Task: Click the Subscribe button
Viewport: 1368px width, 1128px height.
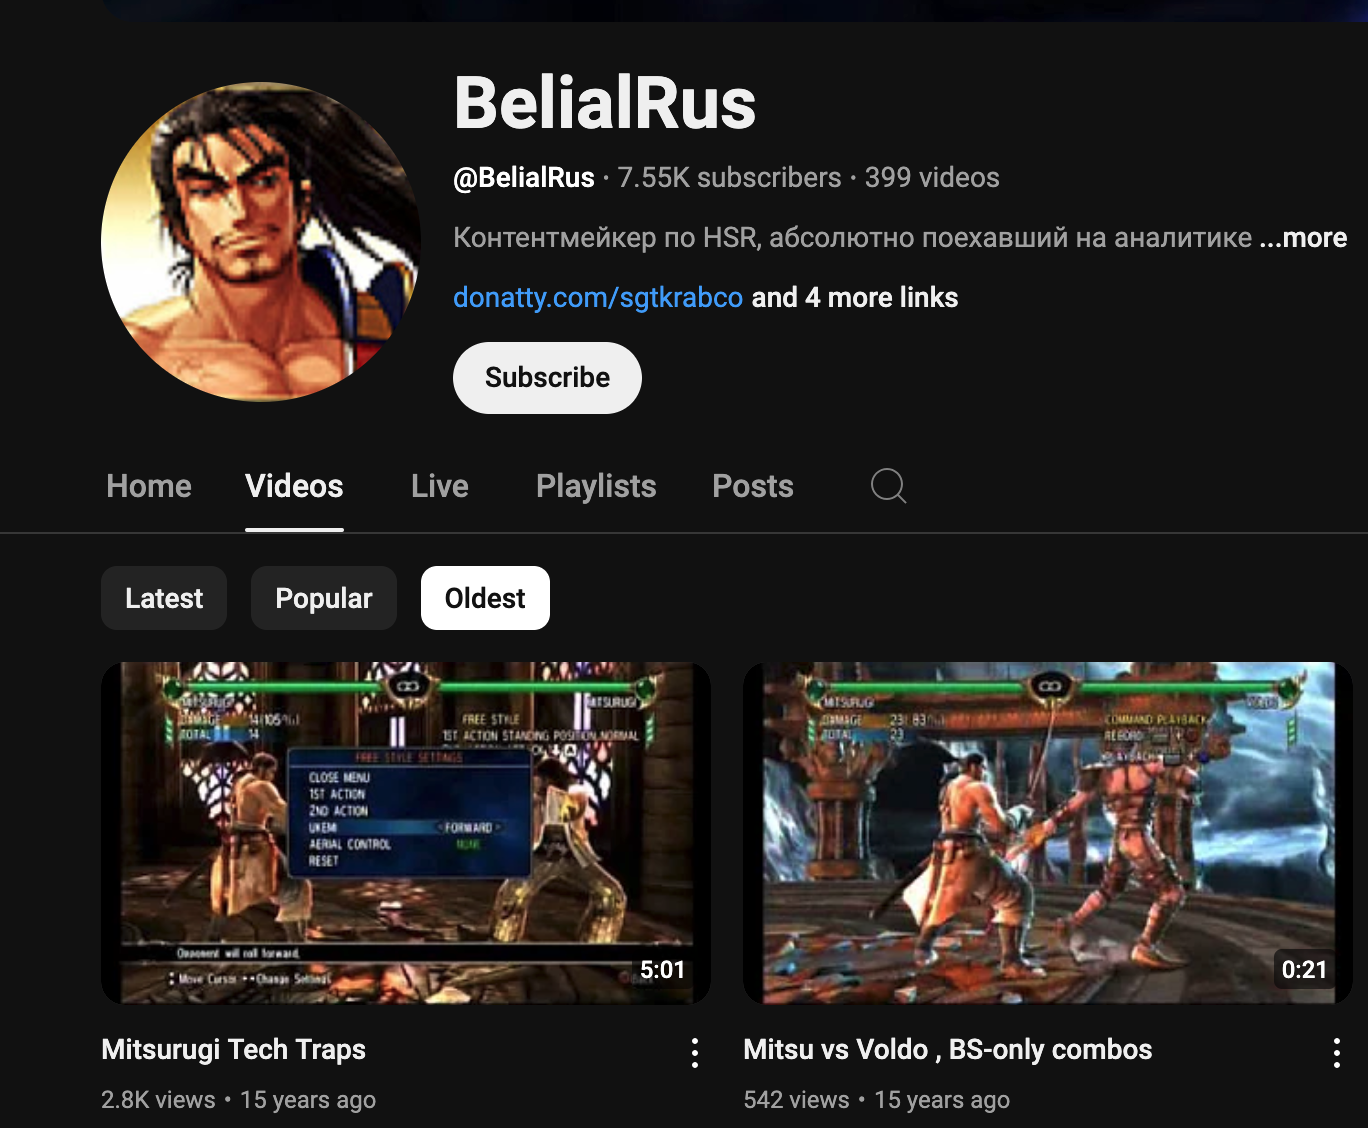Action: click(547, 378)
